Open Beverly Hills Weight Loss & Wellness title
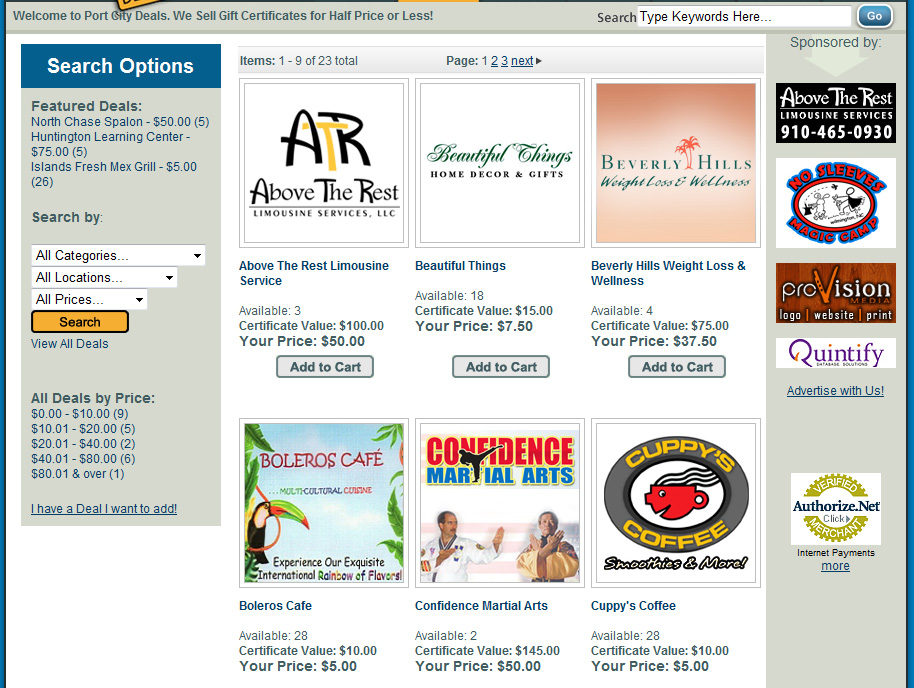The height and width of the screenshot is (688, 914). tap(669, 273)
